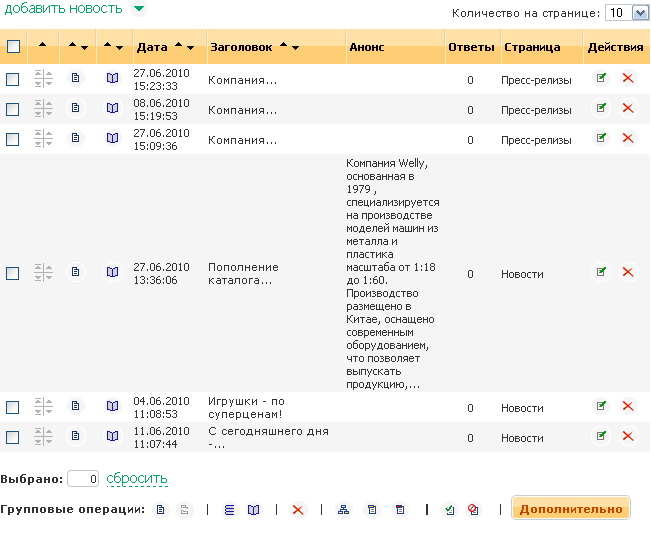Click the 'Страница' column header

[x=532, y=47]
